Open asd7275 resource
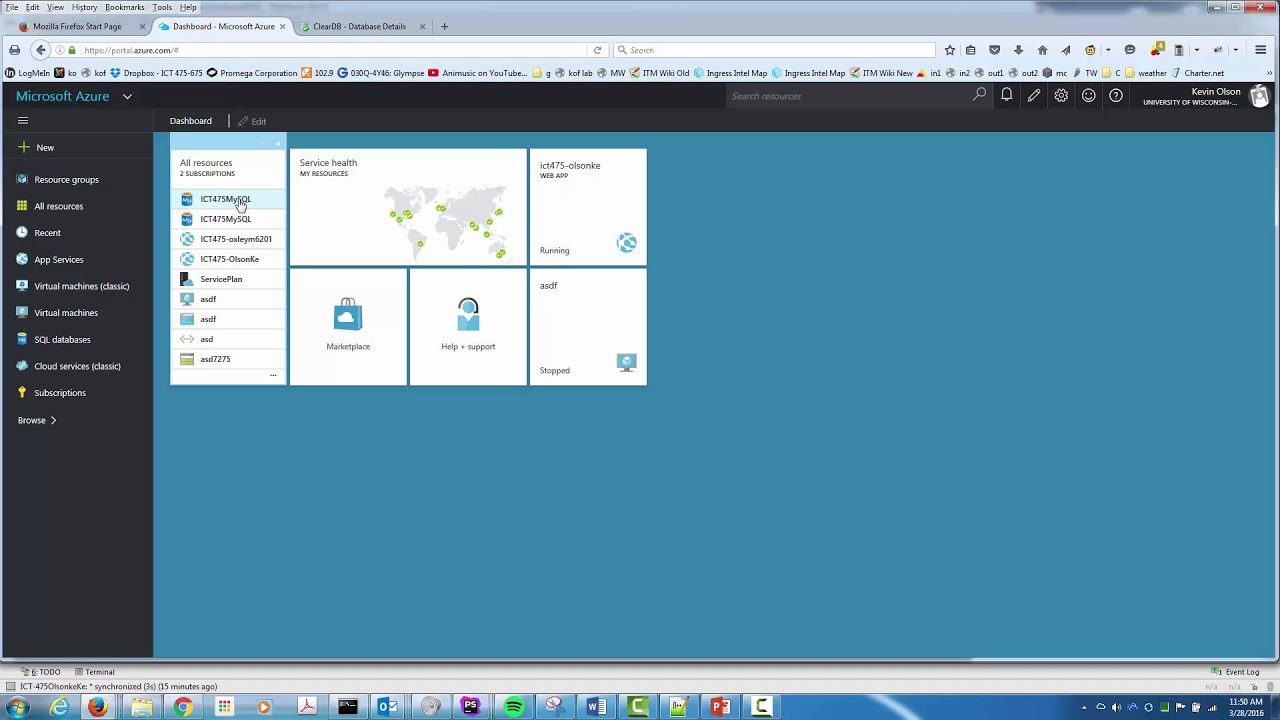 click(228, 359)
